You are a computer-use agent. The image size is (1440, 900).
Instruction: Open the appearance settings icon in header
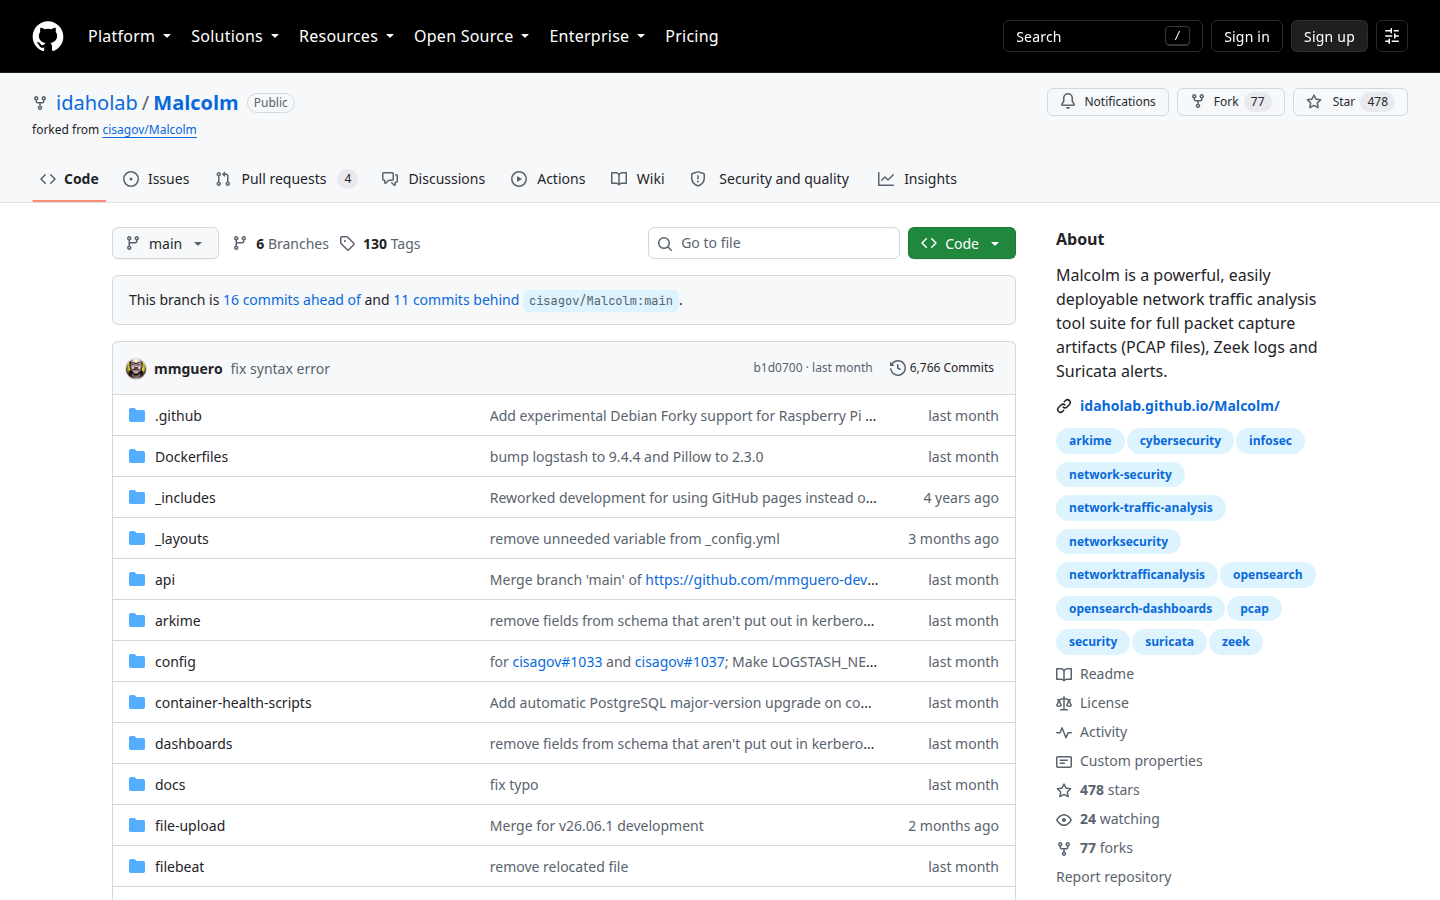click(x=1391, y=36)
